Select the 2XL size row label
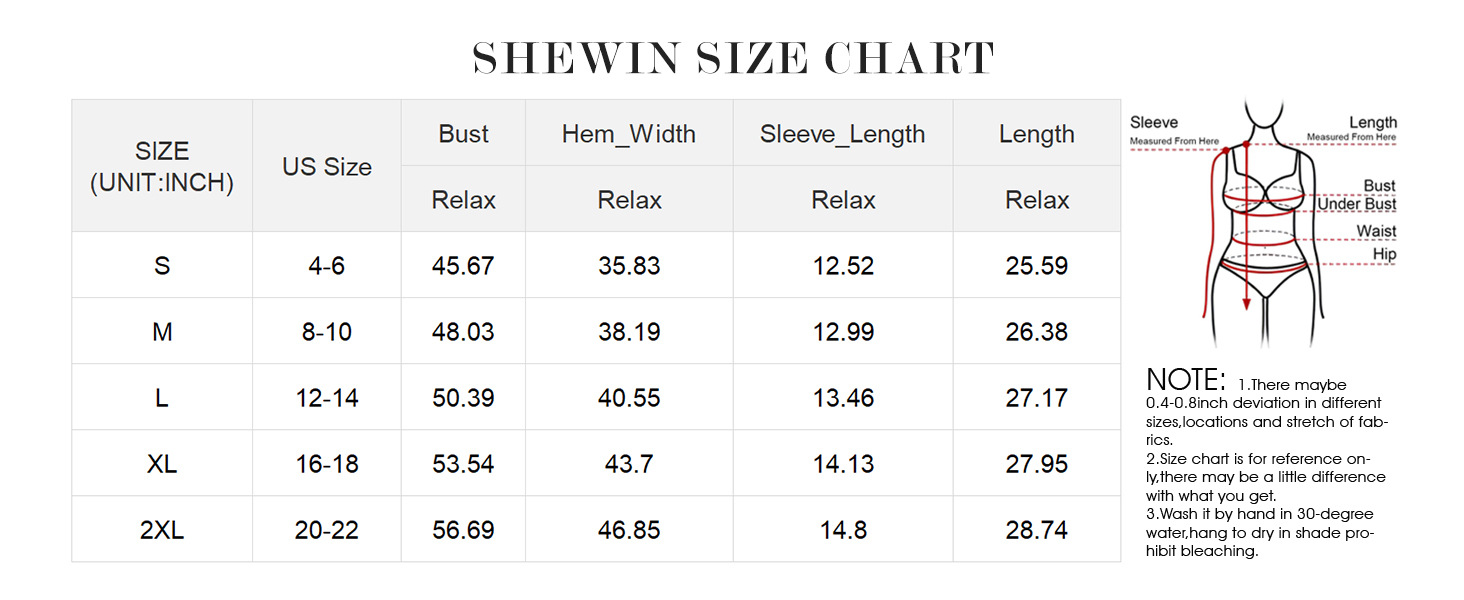This screenshot has width=1464, height=600. pyautogui.click(x=162, y=530)
